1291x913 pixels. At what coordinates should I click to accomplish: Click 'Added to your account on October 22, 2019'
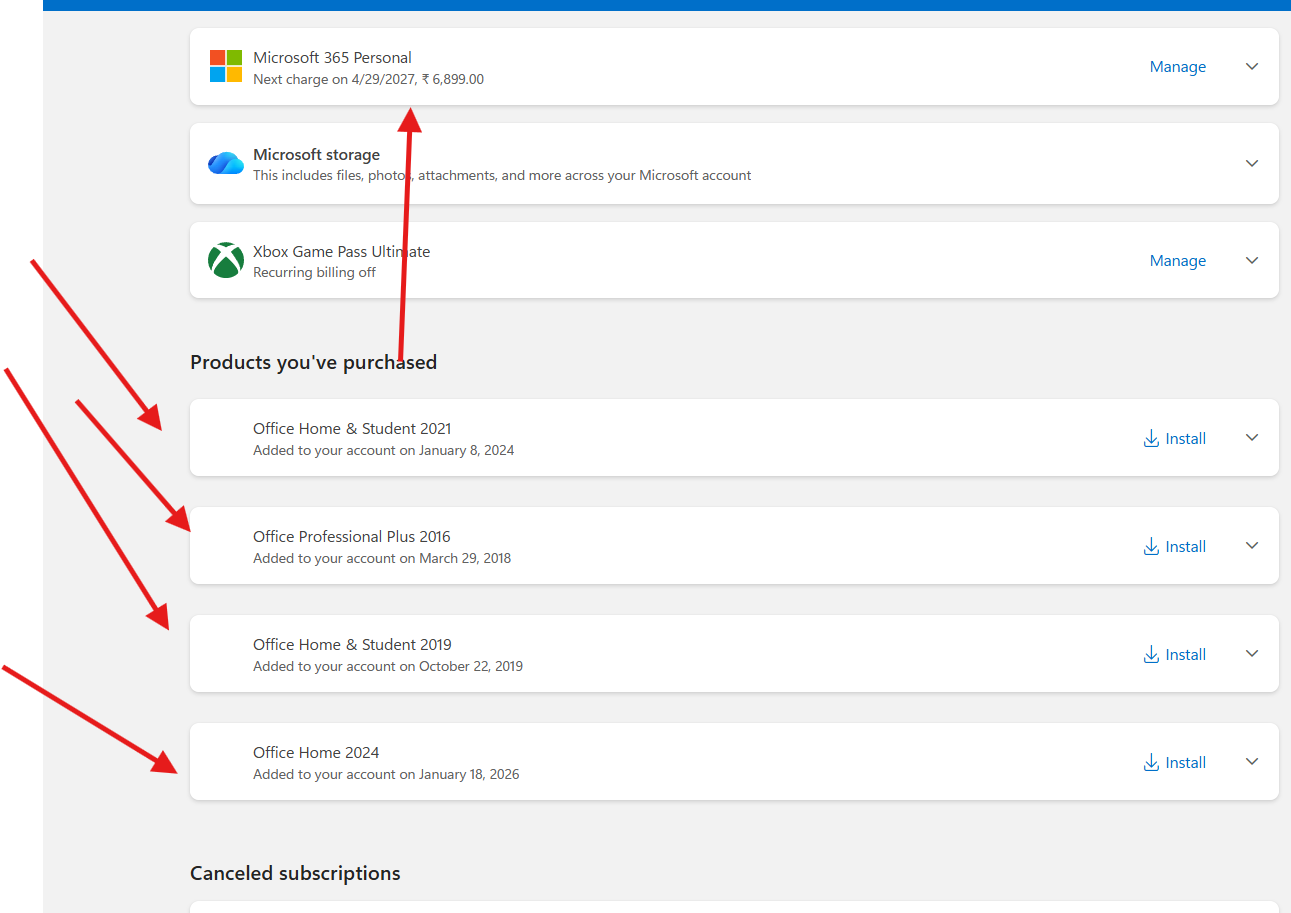(388, 666)
